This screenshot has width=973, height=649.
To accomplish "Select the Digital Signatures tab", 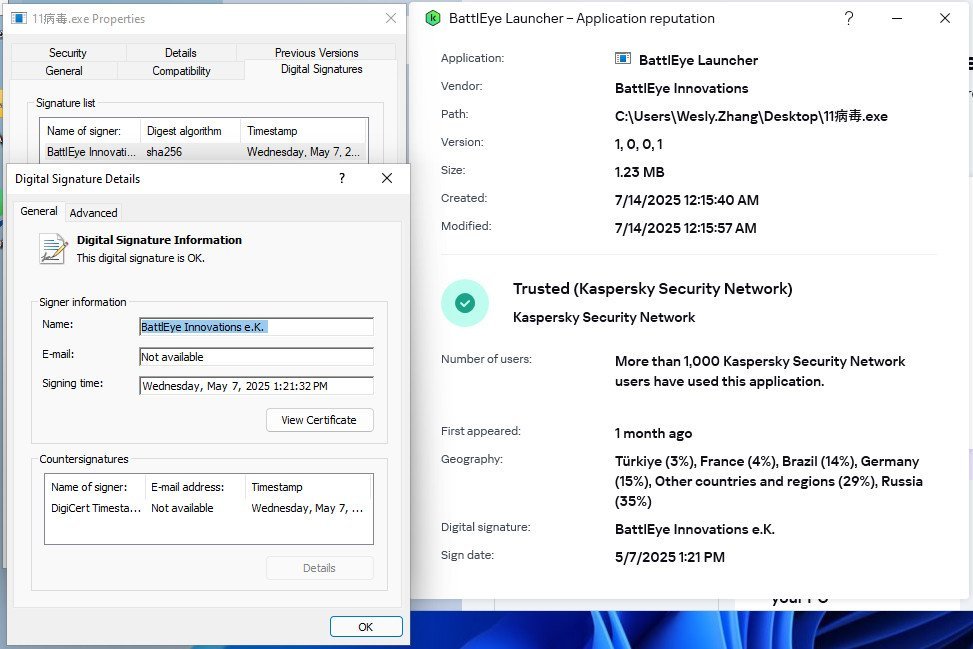I will pyautogui.click(x=321, y=69).
